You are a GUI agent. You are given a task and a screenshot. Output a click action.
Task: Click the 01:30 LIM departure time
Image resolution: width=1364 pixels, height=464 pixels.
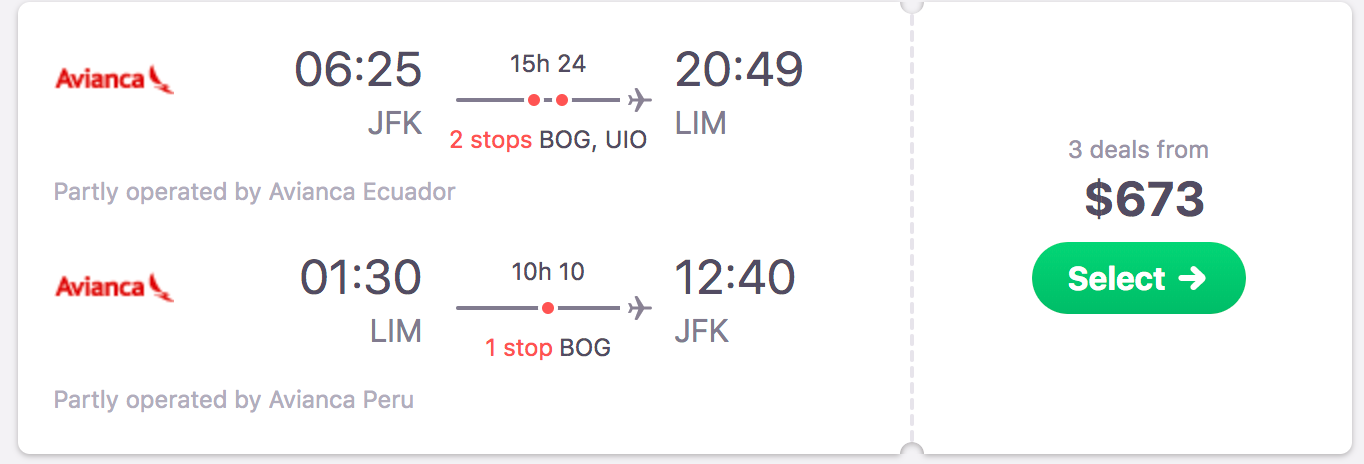[361, 278]
